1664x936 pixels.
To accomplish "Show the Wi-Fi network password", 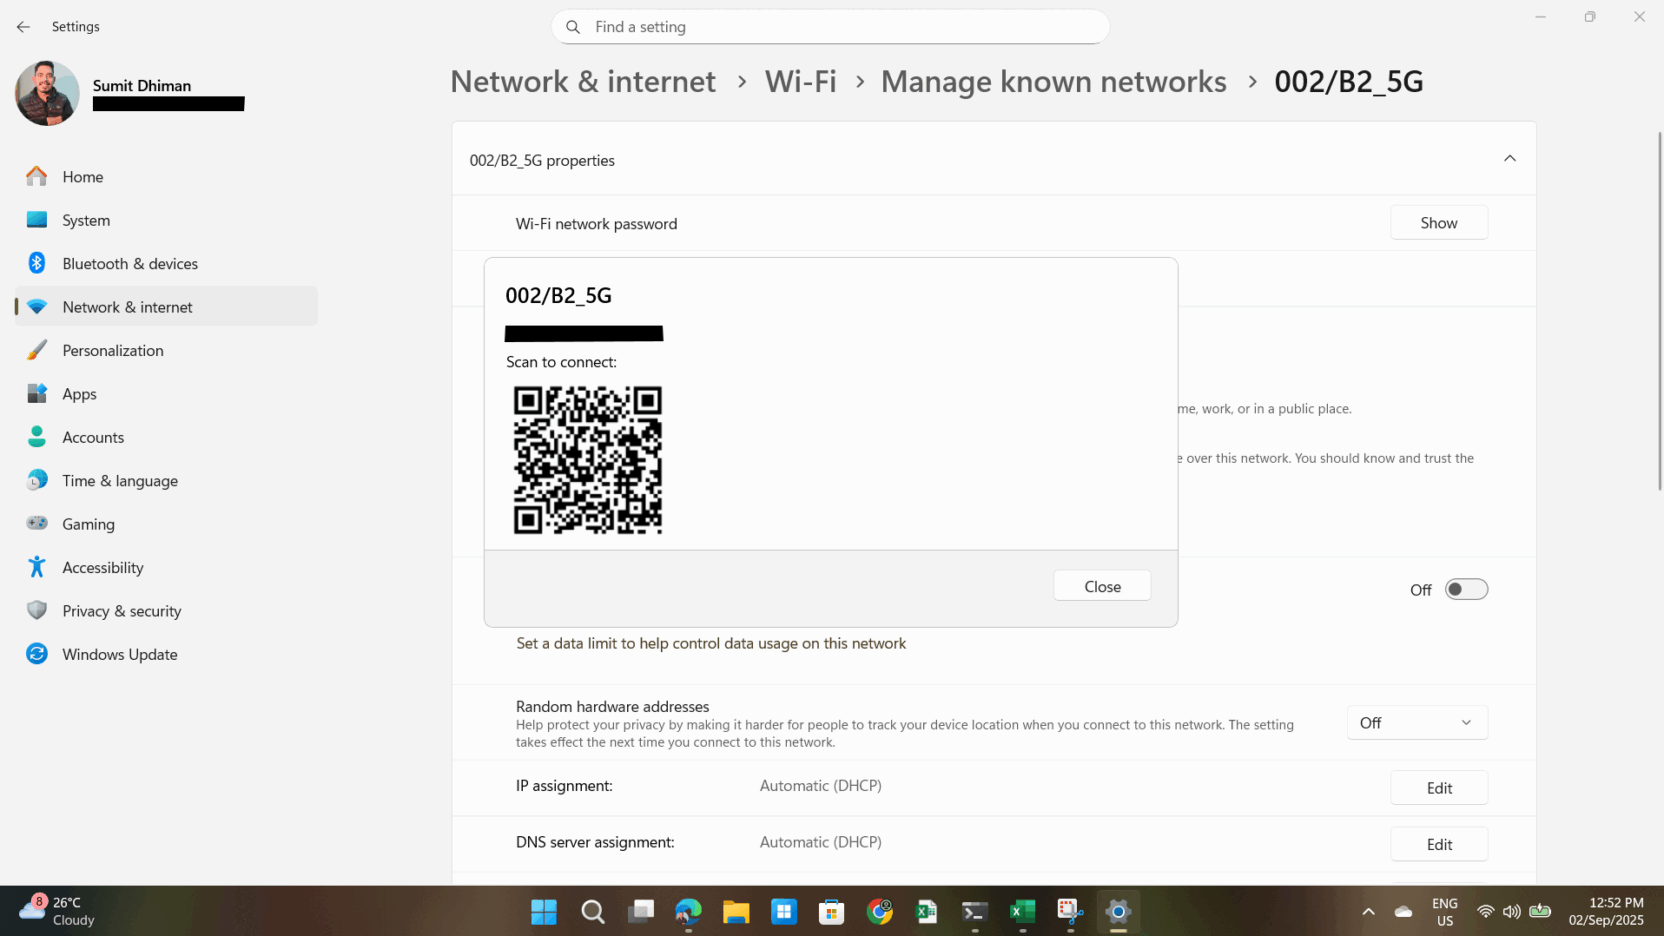I will 1439,222.
